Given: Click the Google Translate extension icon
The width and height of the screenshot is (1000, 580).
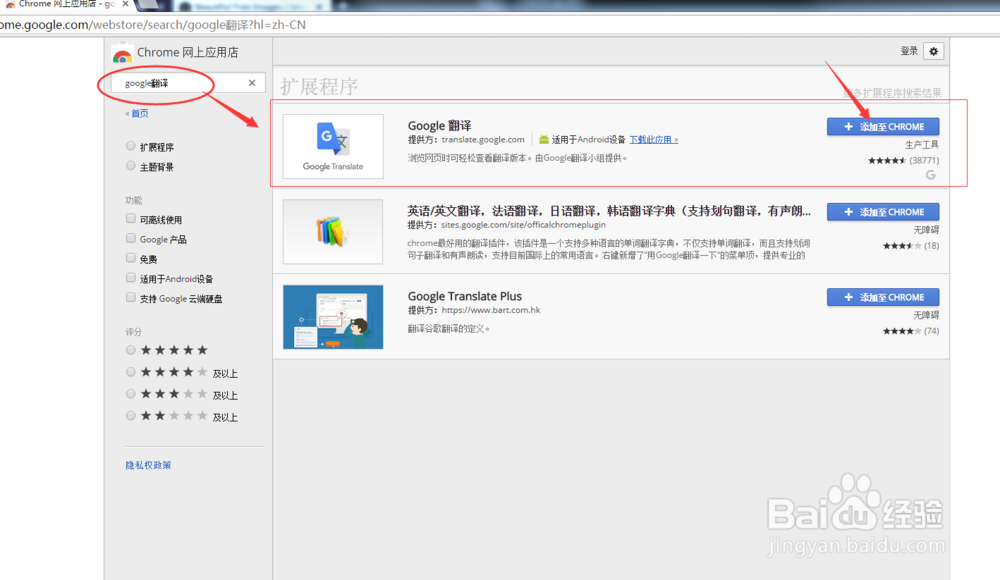Looking at the screenshot, I should point(333,146).
